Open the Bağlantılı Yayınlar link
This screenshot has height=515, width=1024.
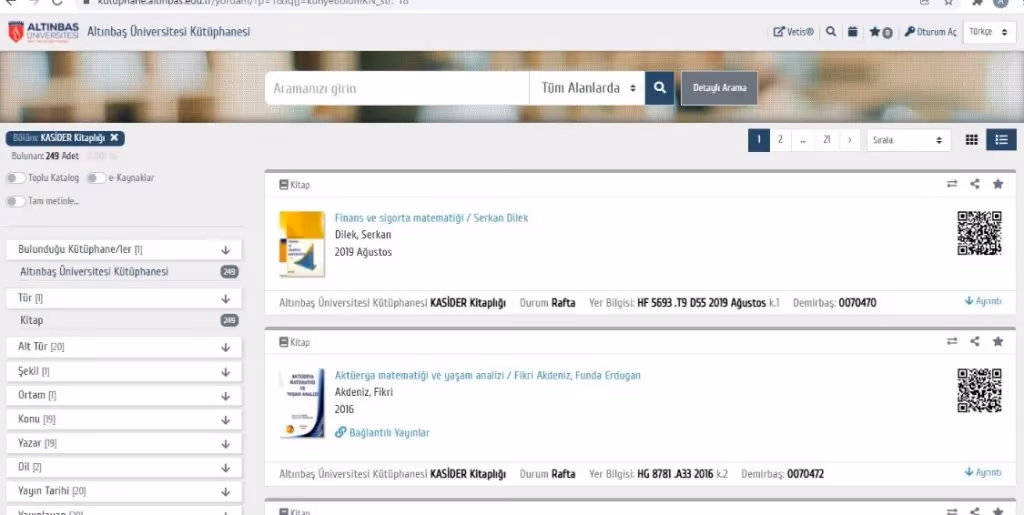(383, 432)
